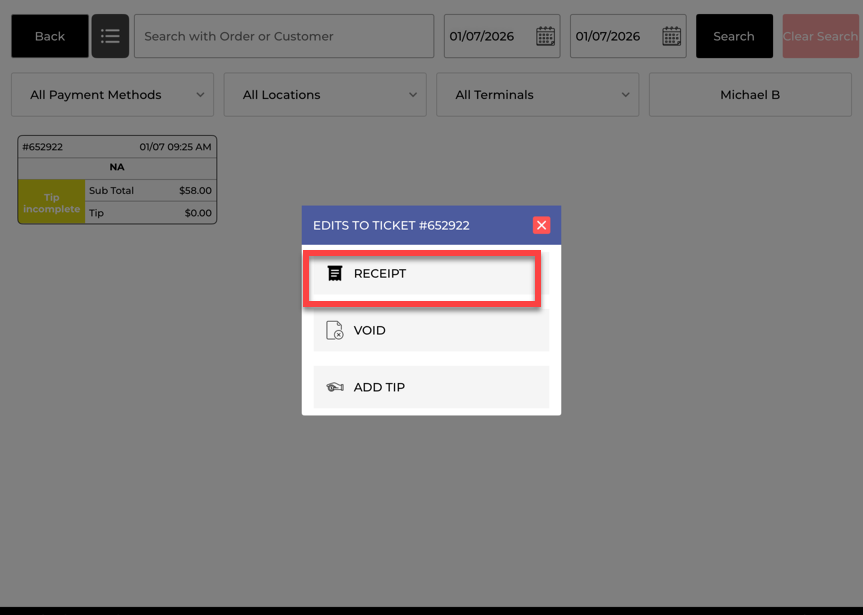Expand the All Terminals dropdown
Screen dimensions: 863x615
coord(537,95)
